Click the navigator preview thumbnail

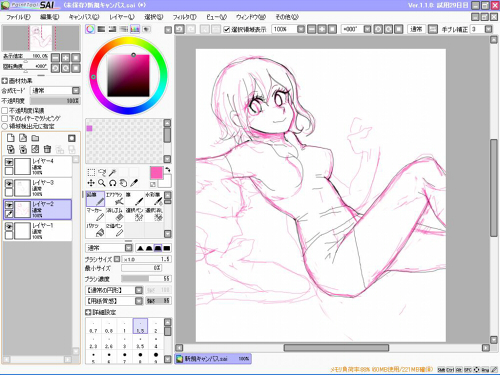tap(41, 38)
